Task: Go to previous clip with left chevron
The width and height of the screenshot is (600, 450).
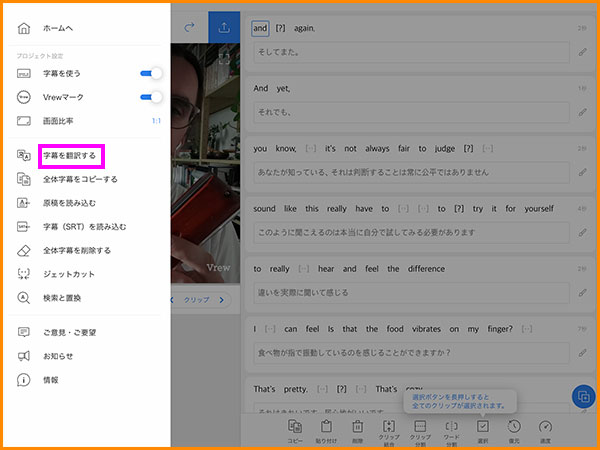Action: 173,300
